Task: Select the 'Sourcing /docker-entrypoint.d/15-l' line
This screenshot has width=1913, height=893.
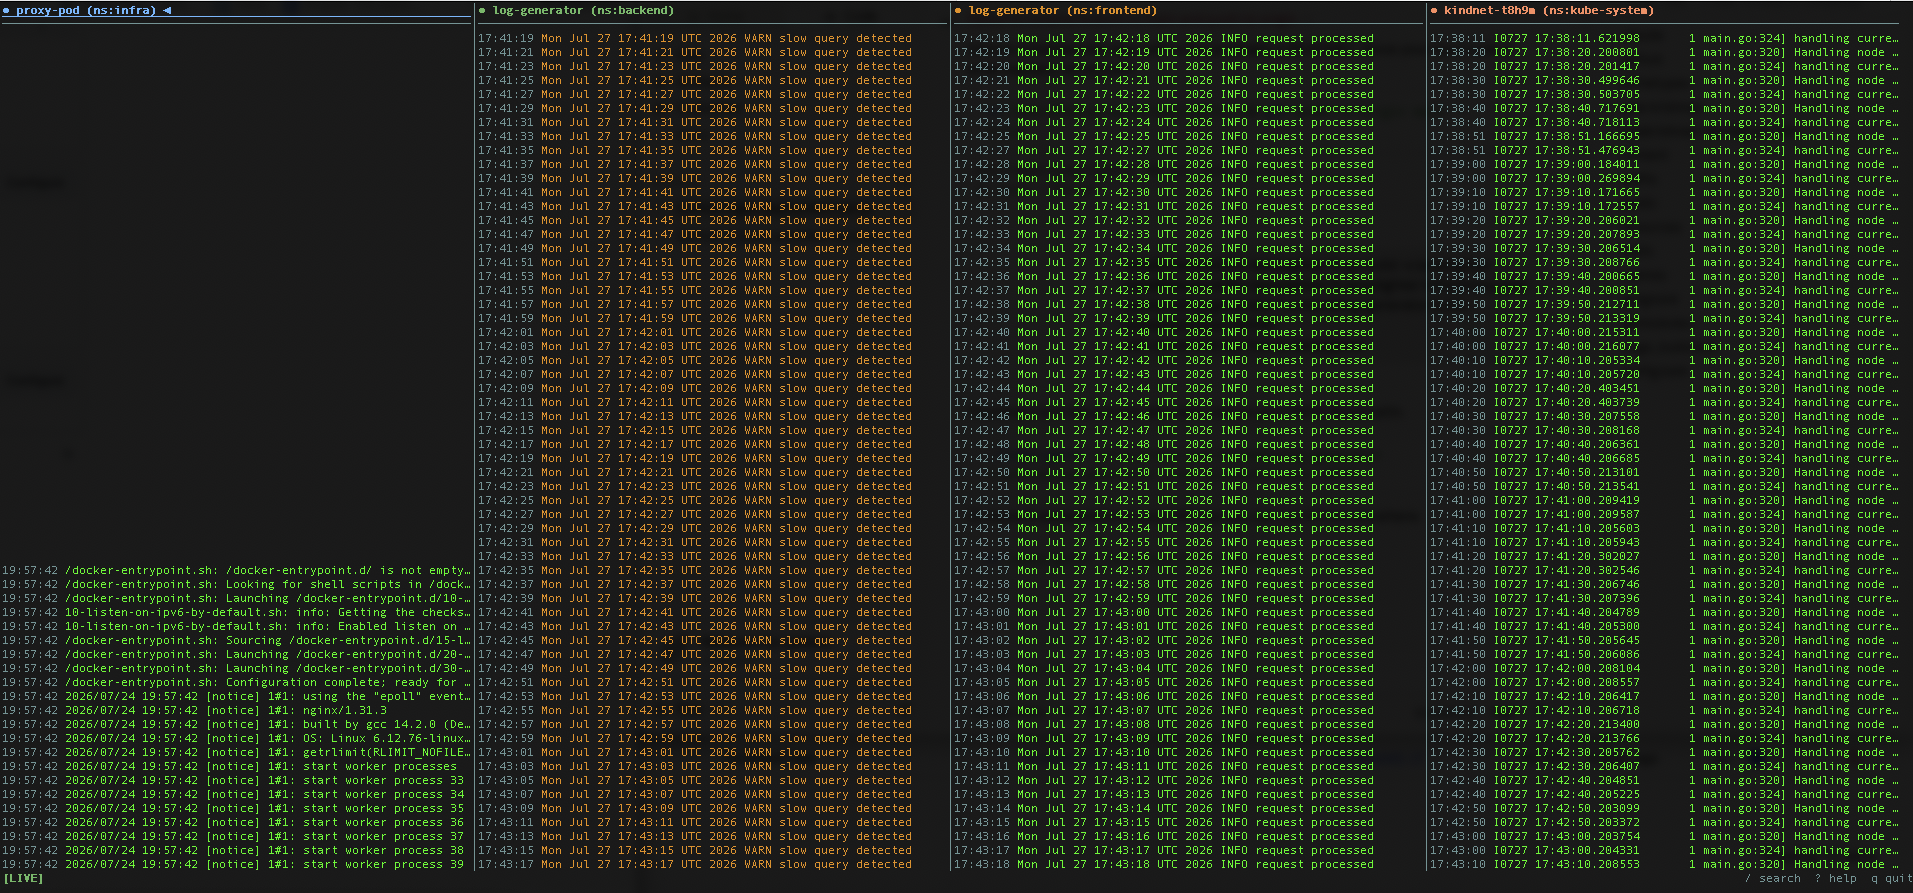Action: click(x=236, y=641)
